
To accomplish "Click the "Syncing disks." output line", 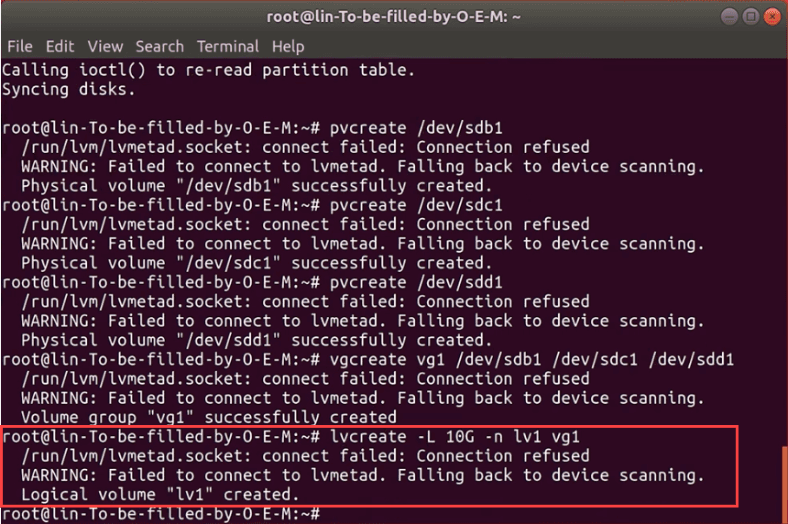I will [67, 90].
